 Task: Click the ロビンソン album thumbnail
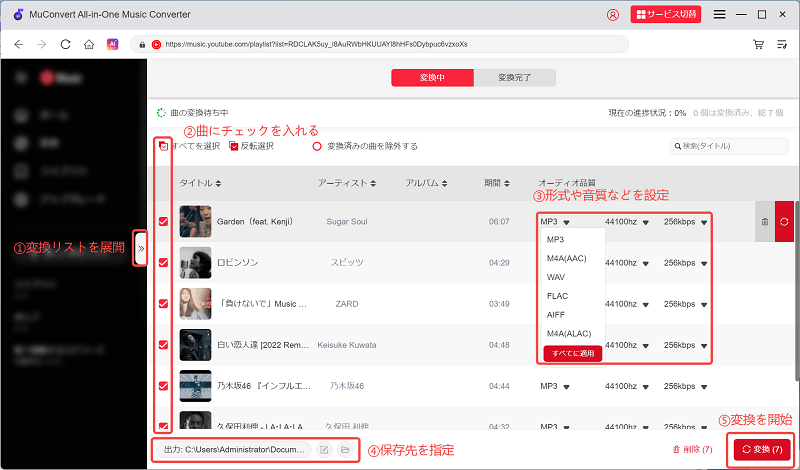[195, 263]
